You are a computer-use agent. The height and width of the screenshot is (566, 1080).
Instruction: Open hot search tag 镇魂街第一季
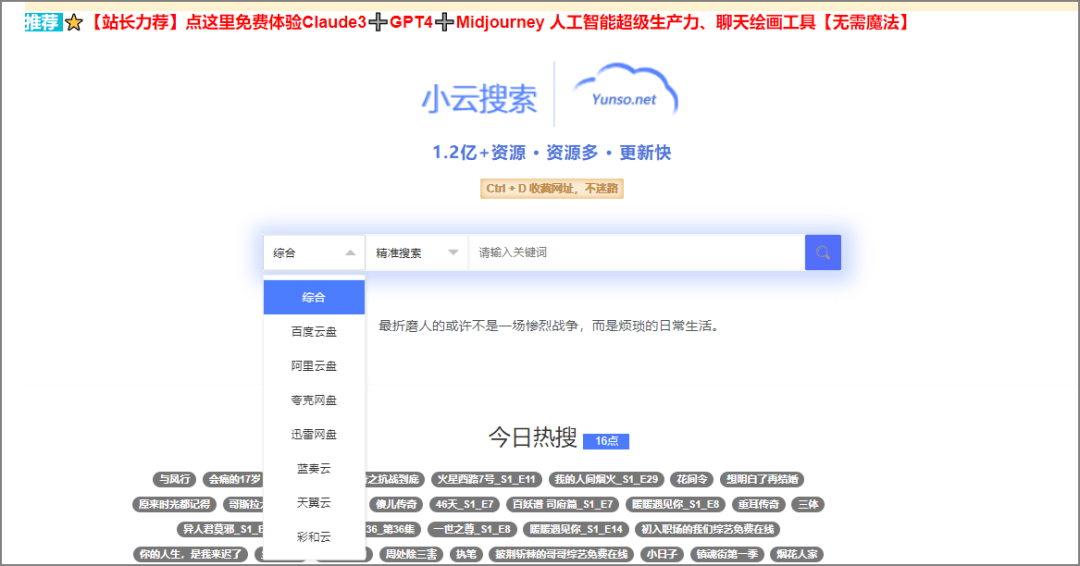[727, 554]
